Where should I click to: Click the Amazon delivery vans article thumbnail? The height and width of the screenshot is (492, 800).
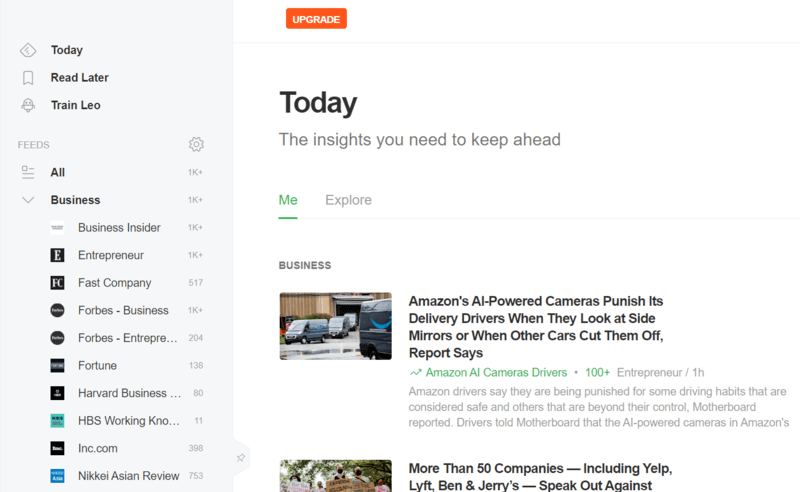[336, 326]
